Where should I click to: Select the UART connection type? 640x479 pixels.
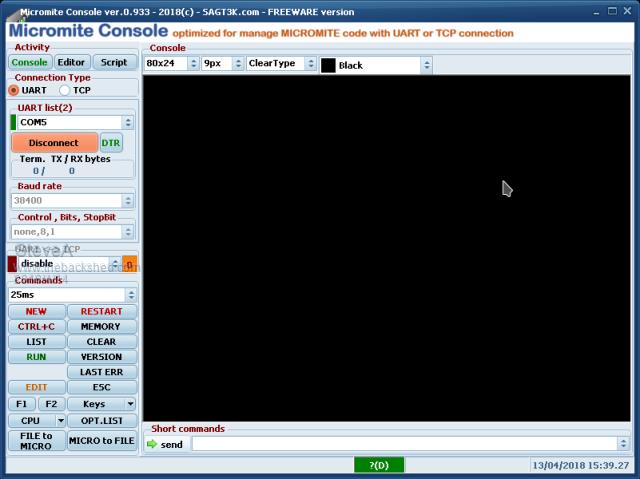click(x=14, y=90)
